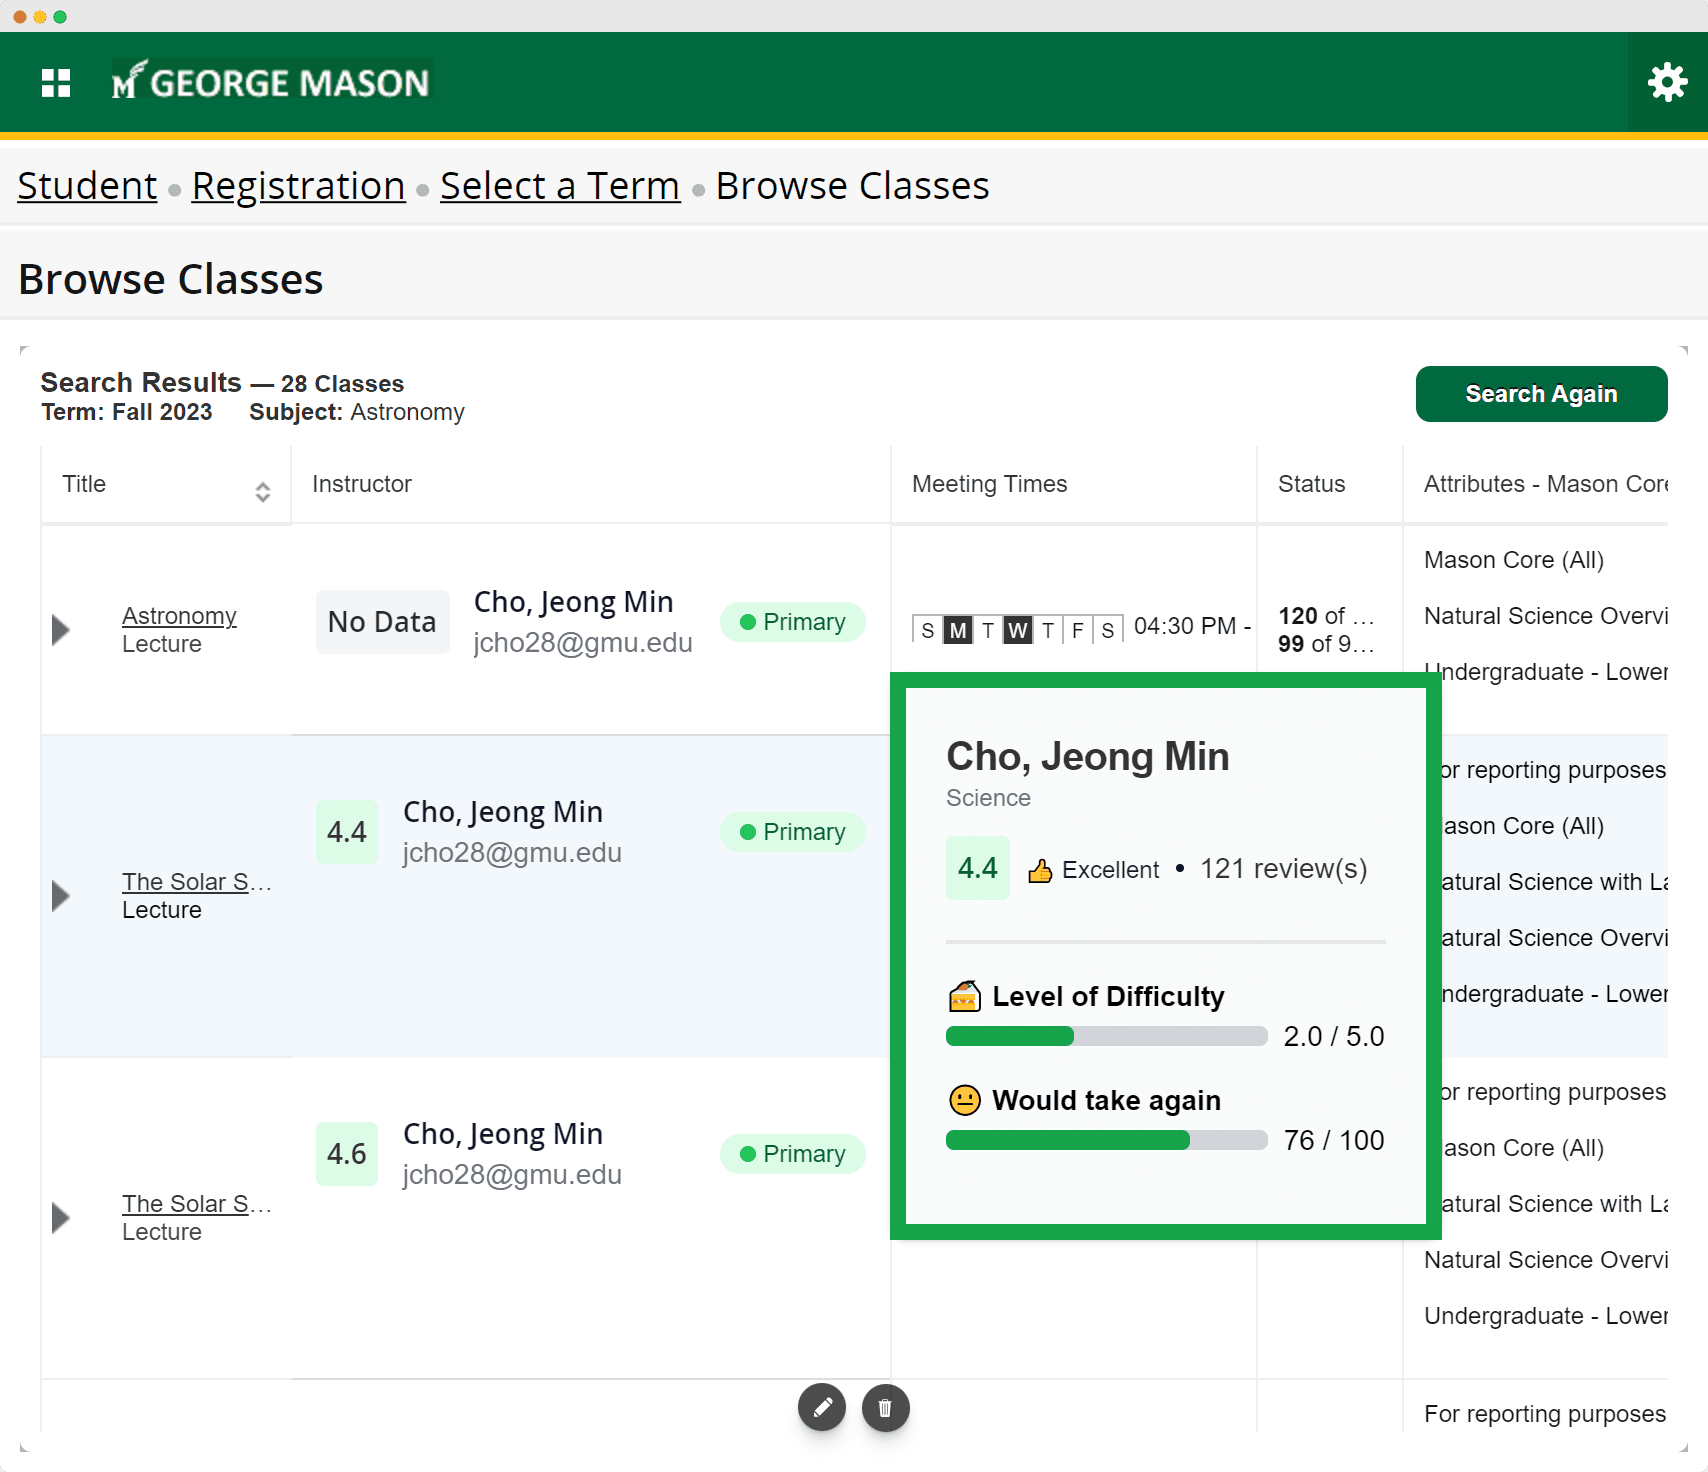Click the 76 / 100 would take again value
Viewport: 1708px width, 1472px height.
(1334, 1140)
